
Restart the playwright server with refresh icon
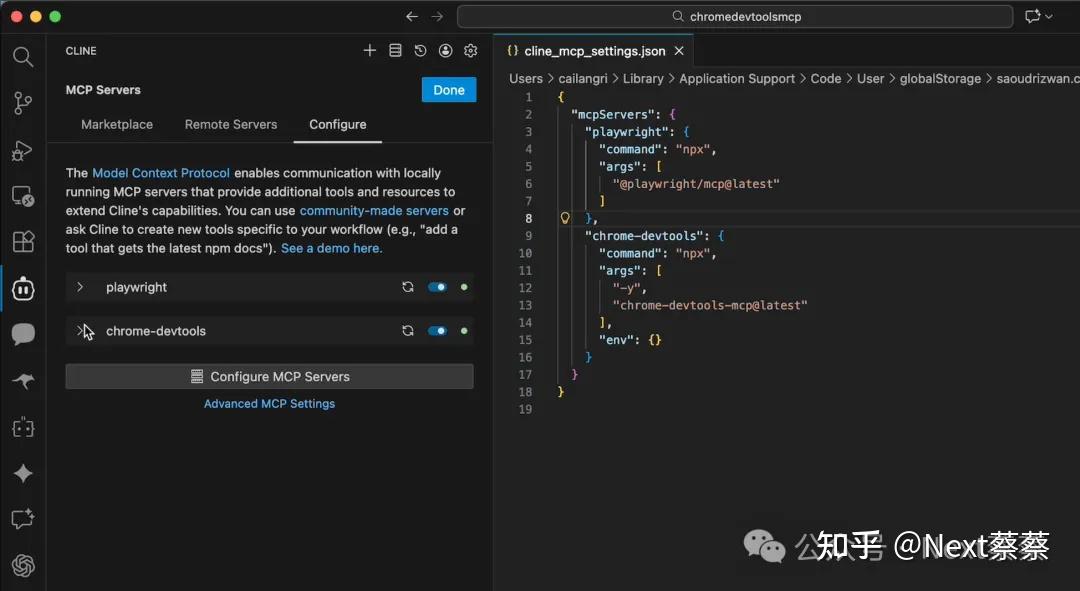pos(408,287)
